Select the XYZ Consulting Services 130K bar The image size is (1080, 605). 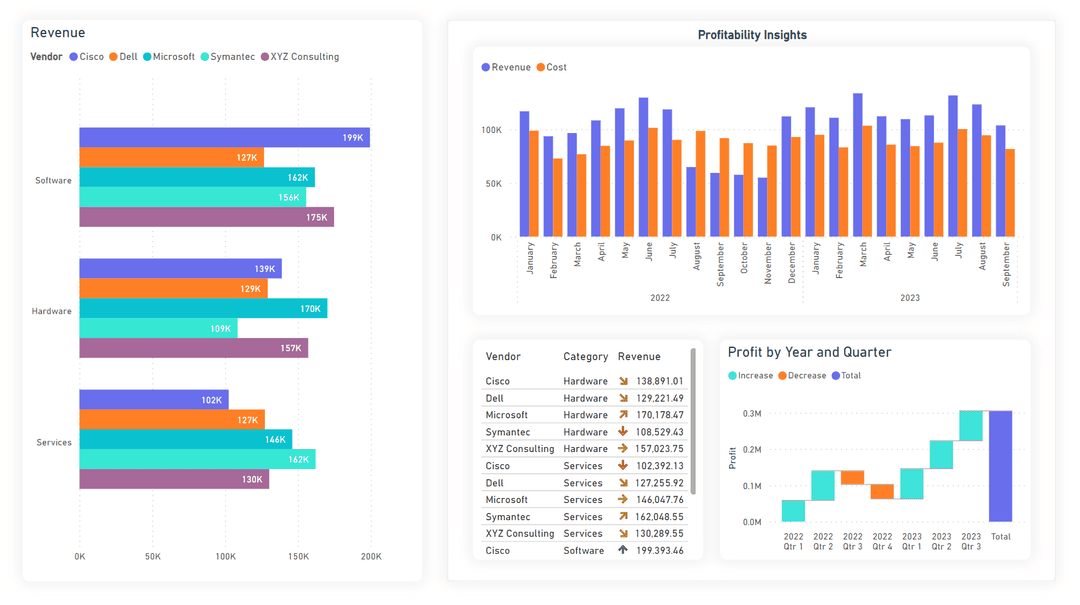pyautogui.click(x=174, y=479)
